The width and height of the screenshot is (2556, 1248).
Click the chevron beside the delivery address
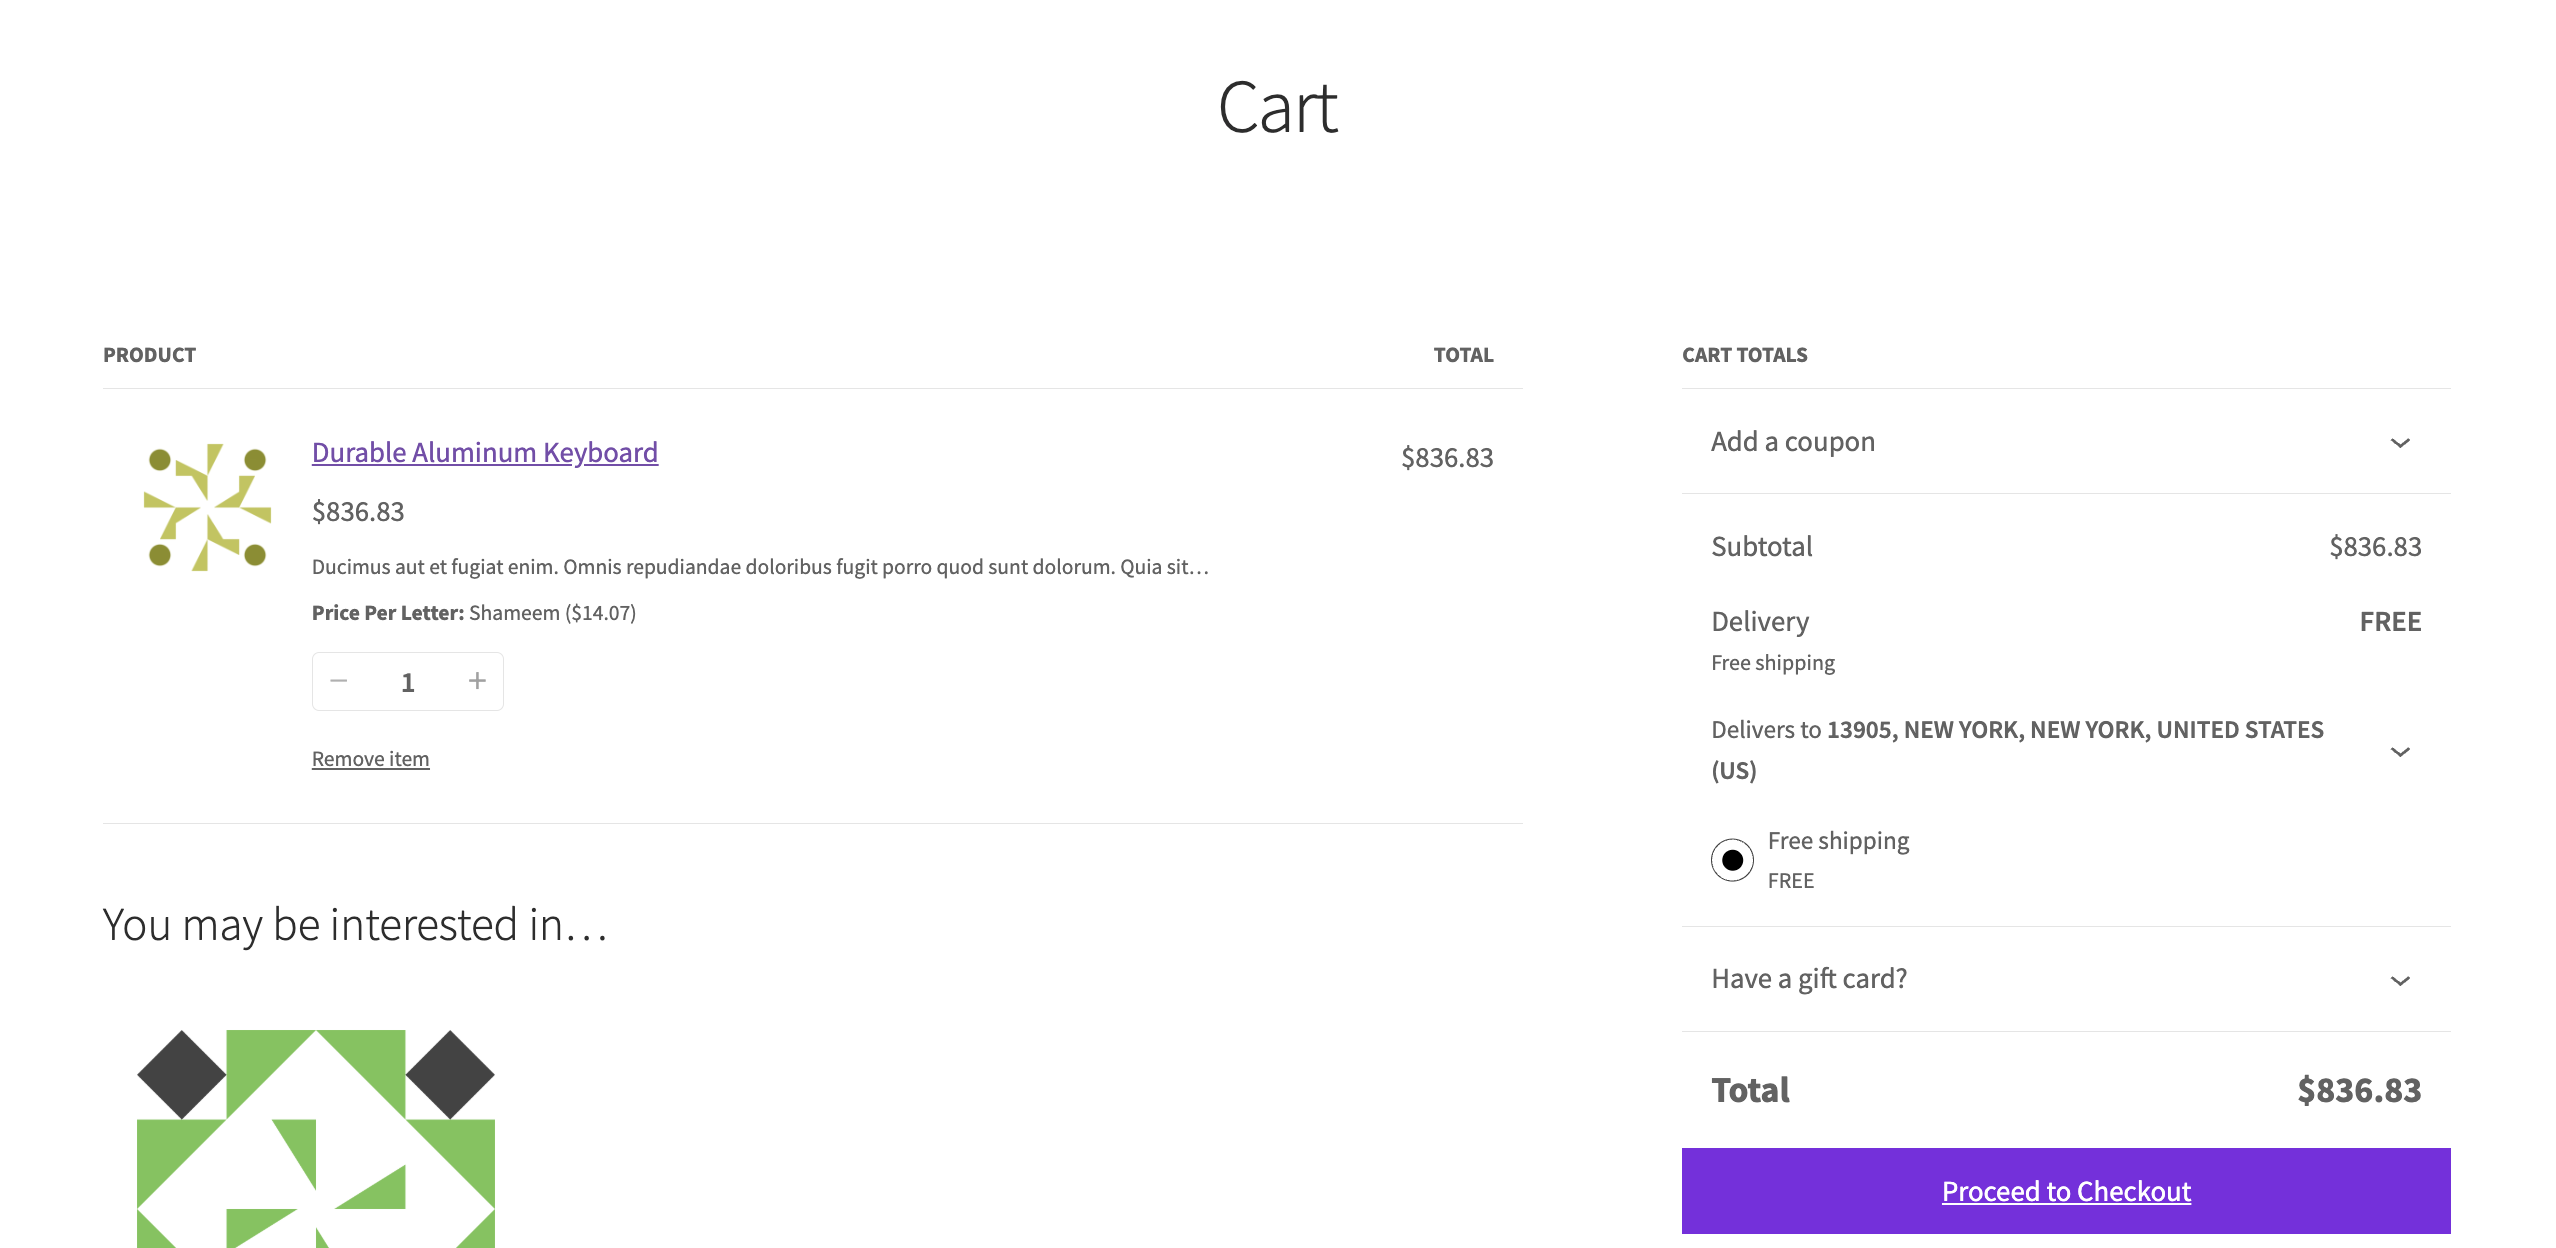point(2400,752)
